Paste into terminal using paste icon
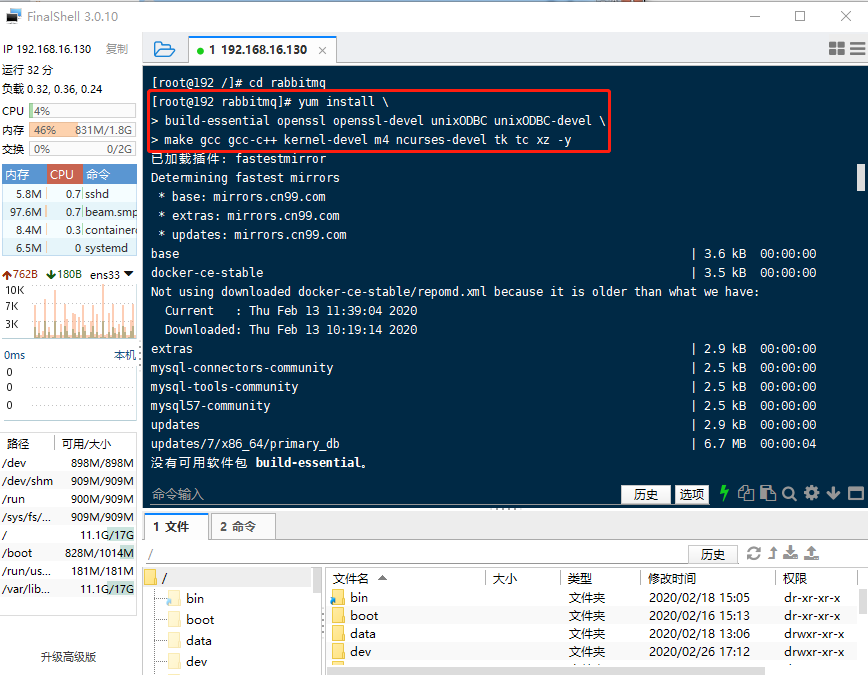The width and height of the screenshot is (868, 675). tap(767, 493)
